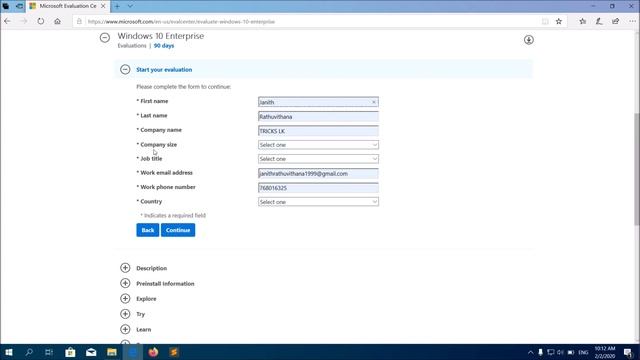This screenshot has width=640, height=360.
Task: Show hidden system tray icons
Action: tap(530, 352)
